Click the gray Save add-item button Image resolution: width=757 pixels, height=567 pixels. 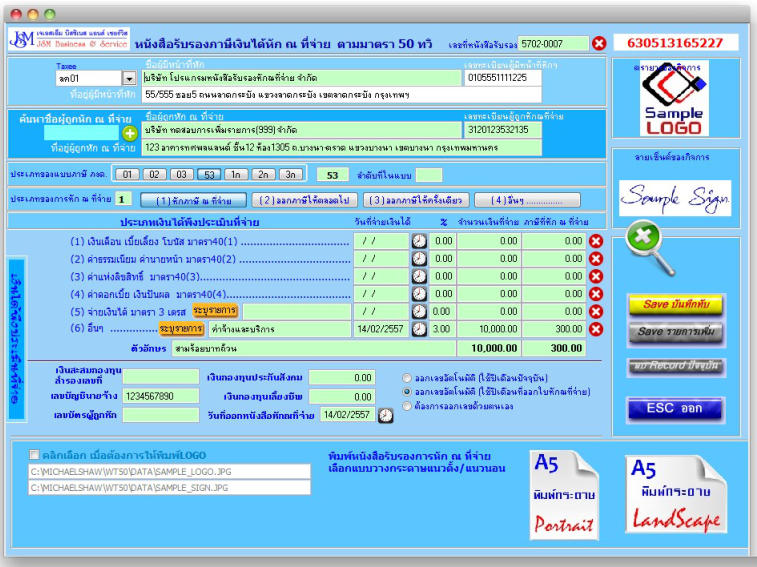click(x=676, y=332)
